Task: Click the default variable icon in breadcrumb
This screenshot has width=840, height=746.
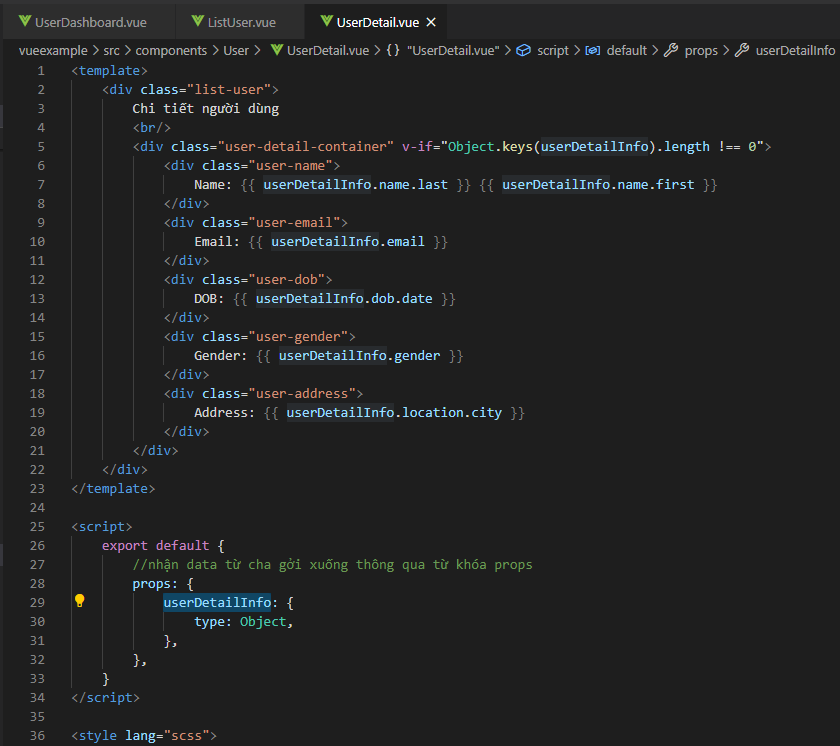Action: pos(592,50)
